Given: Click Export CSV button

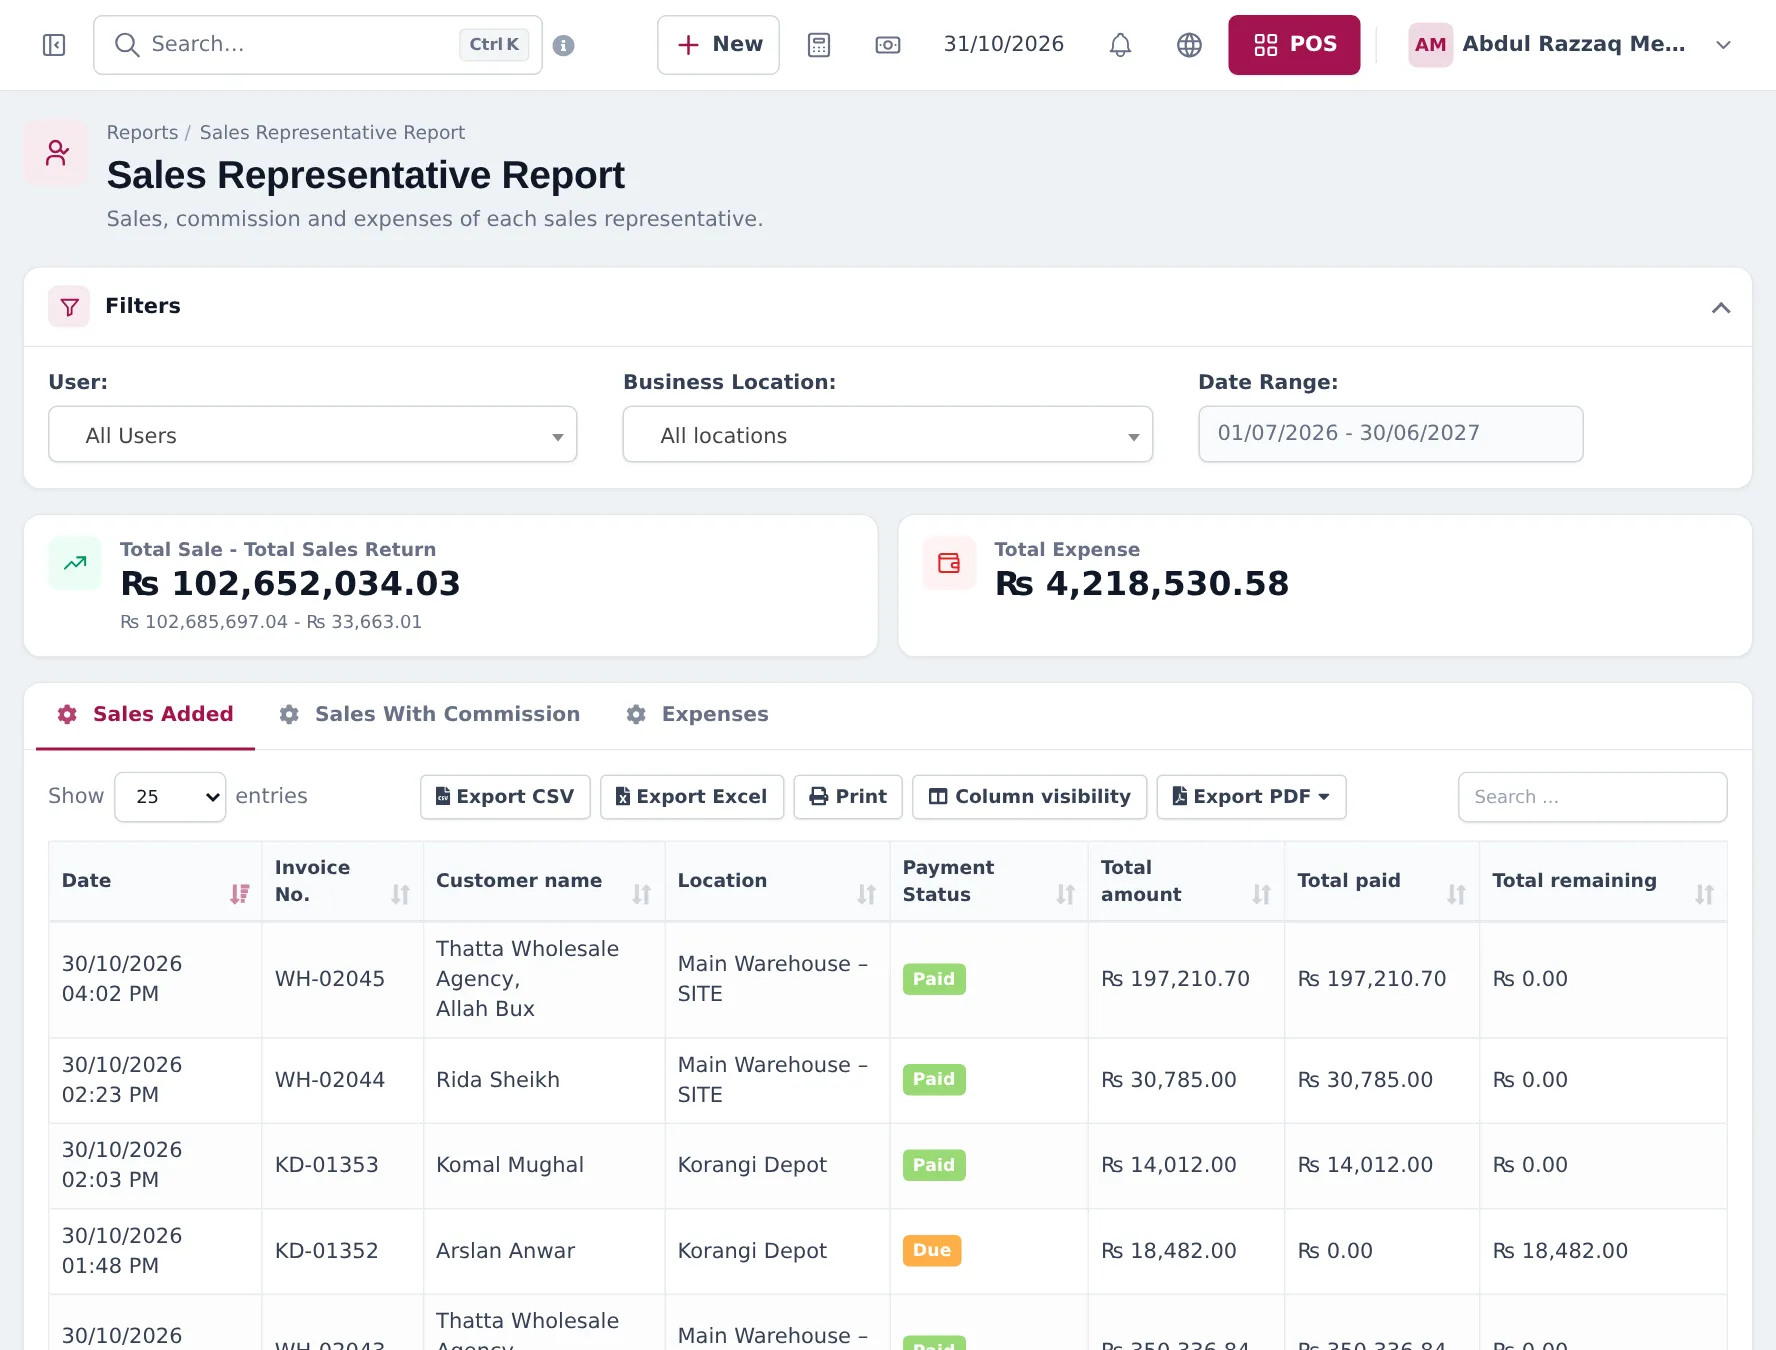Looking at the screenshot, I should (x=505, y=797).
